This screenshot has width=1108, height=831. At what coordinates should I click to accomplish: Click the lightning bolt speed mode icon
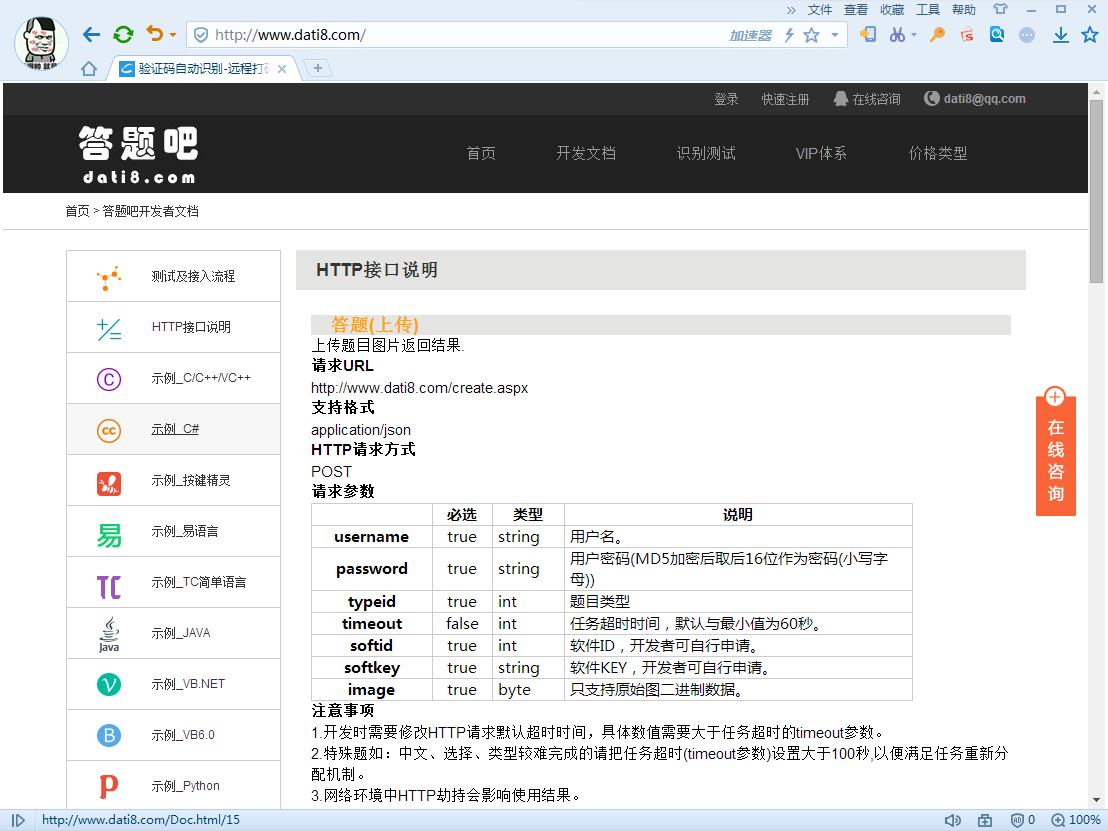pos(789,35)
